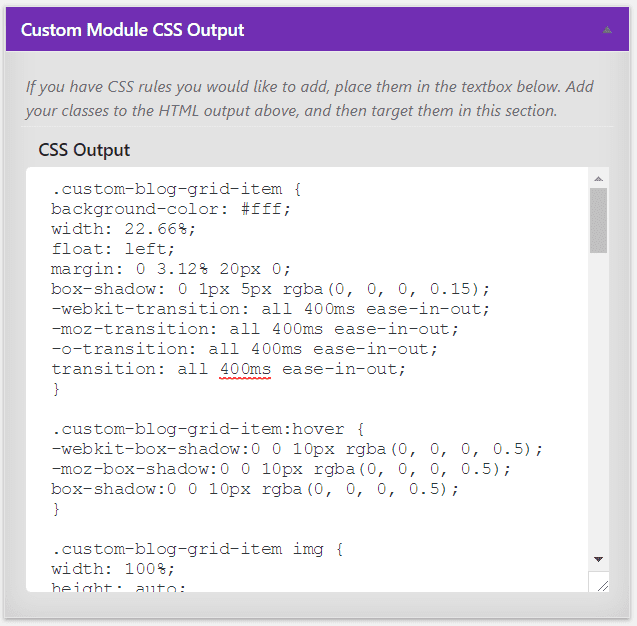Viewport: 637px width, 626px height.
Task: Place cursor on misspelled 400ms word underlined red
Action: point(245,368)
